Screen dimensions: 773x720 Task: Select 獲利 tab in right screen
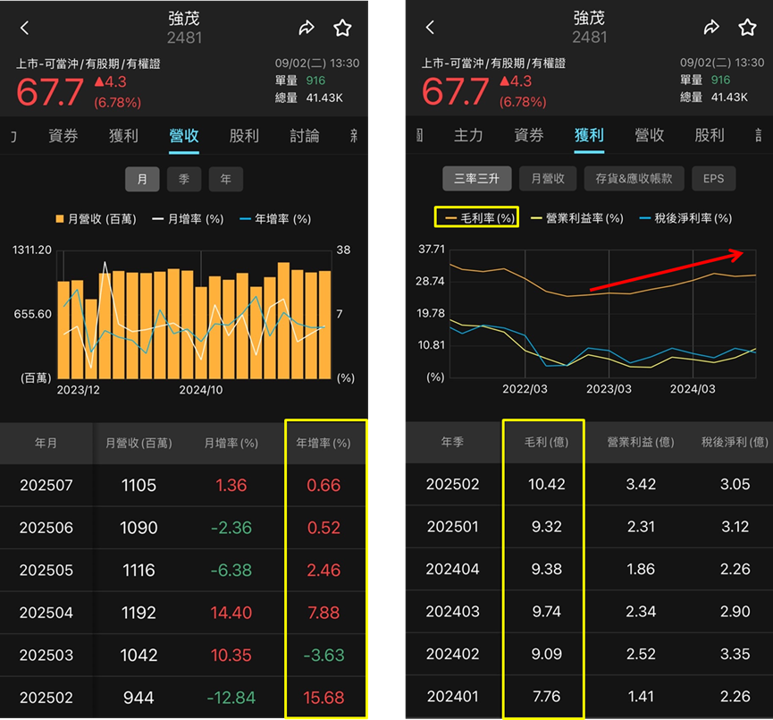(589, 135)
